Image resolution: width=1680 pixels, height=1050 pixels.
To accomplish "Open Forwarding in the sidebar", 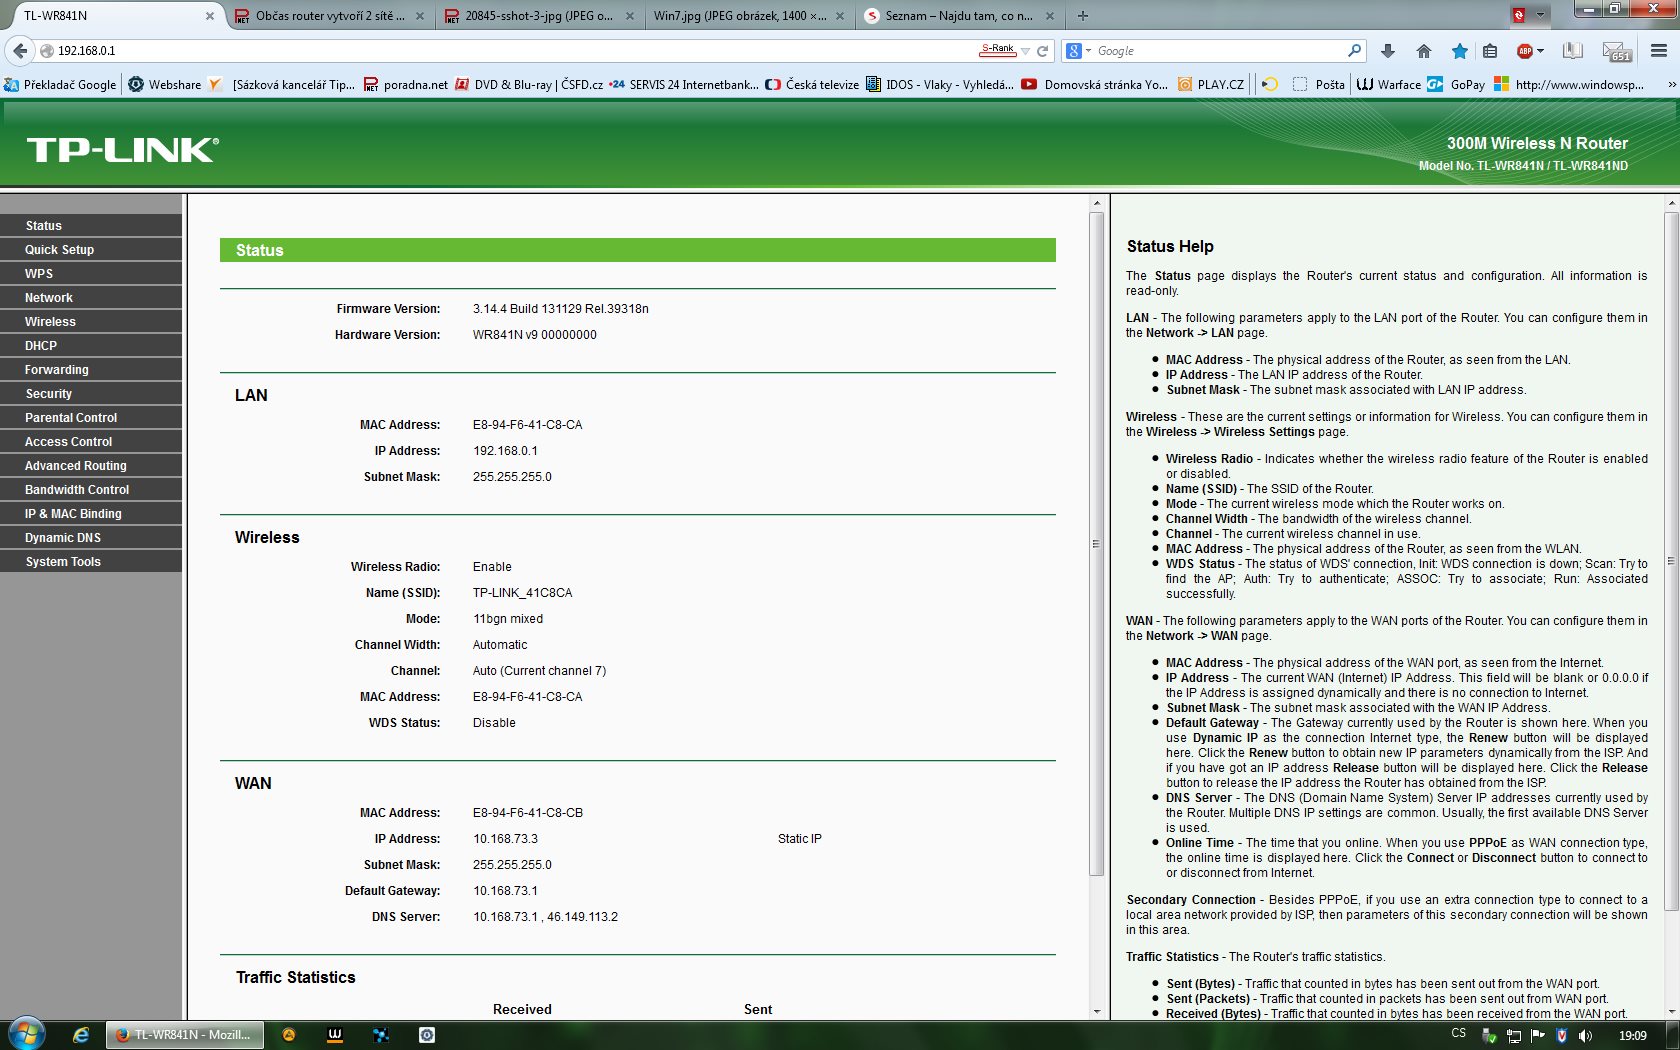I will (91, 370).
